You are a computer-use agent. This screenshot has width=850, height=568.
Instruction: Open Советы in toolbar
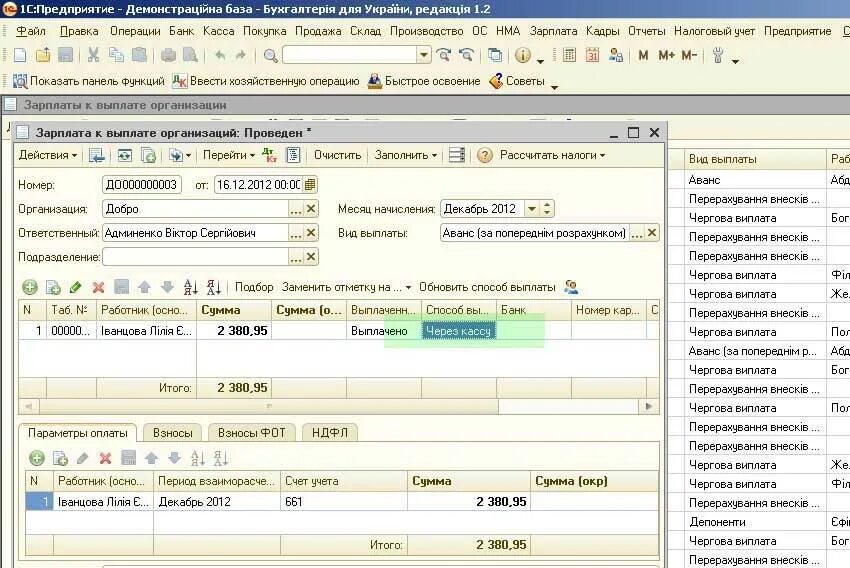click(x=517, y=81)
